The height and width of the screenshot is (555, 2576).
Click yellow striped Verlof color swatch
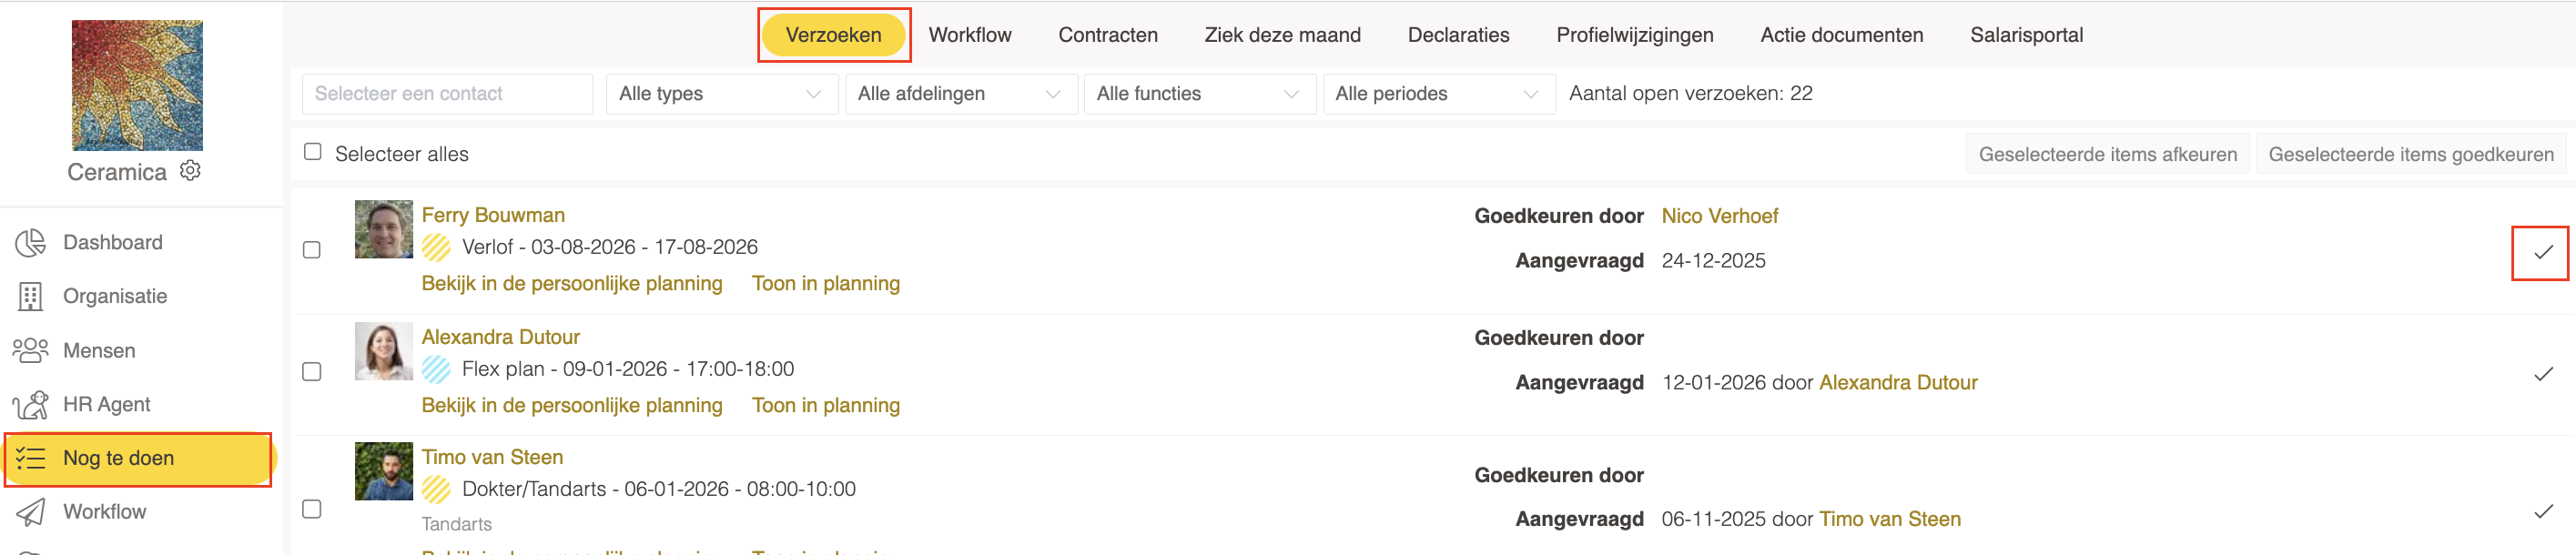(436, 247)
